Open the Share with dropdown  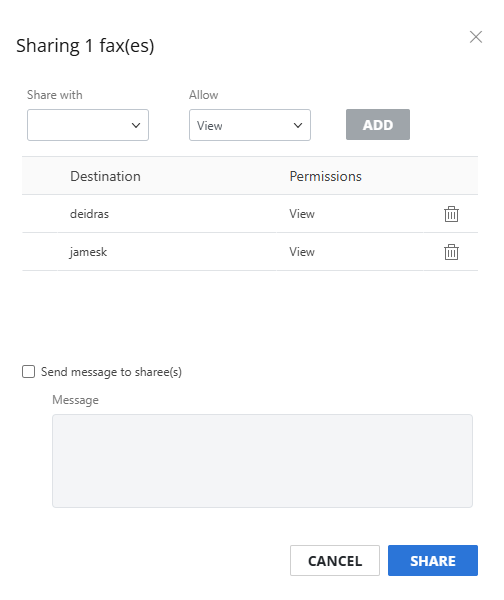pos(88,125)
